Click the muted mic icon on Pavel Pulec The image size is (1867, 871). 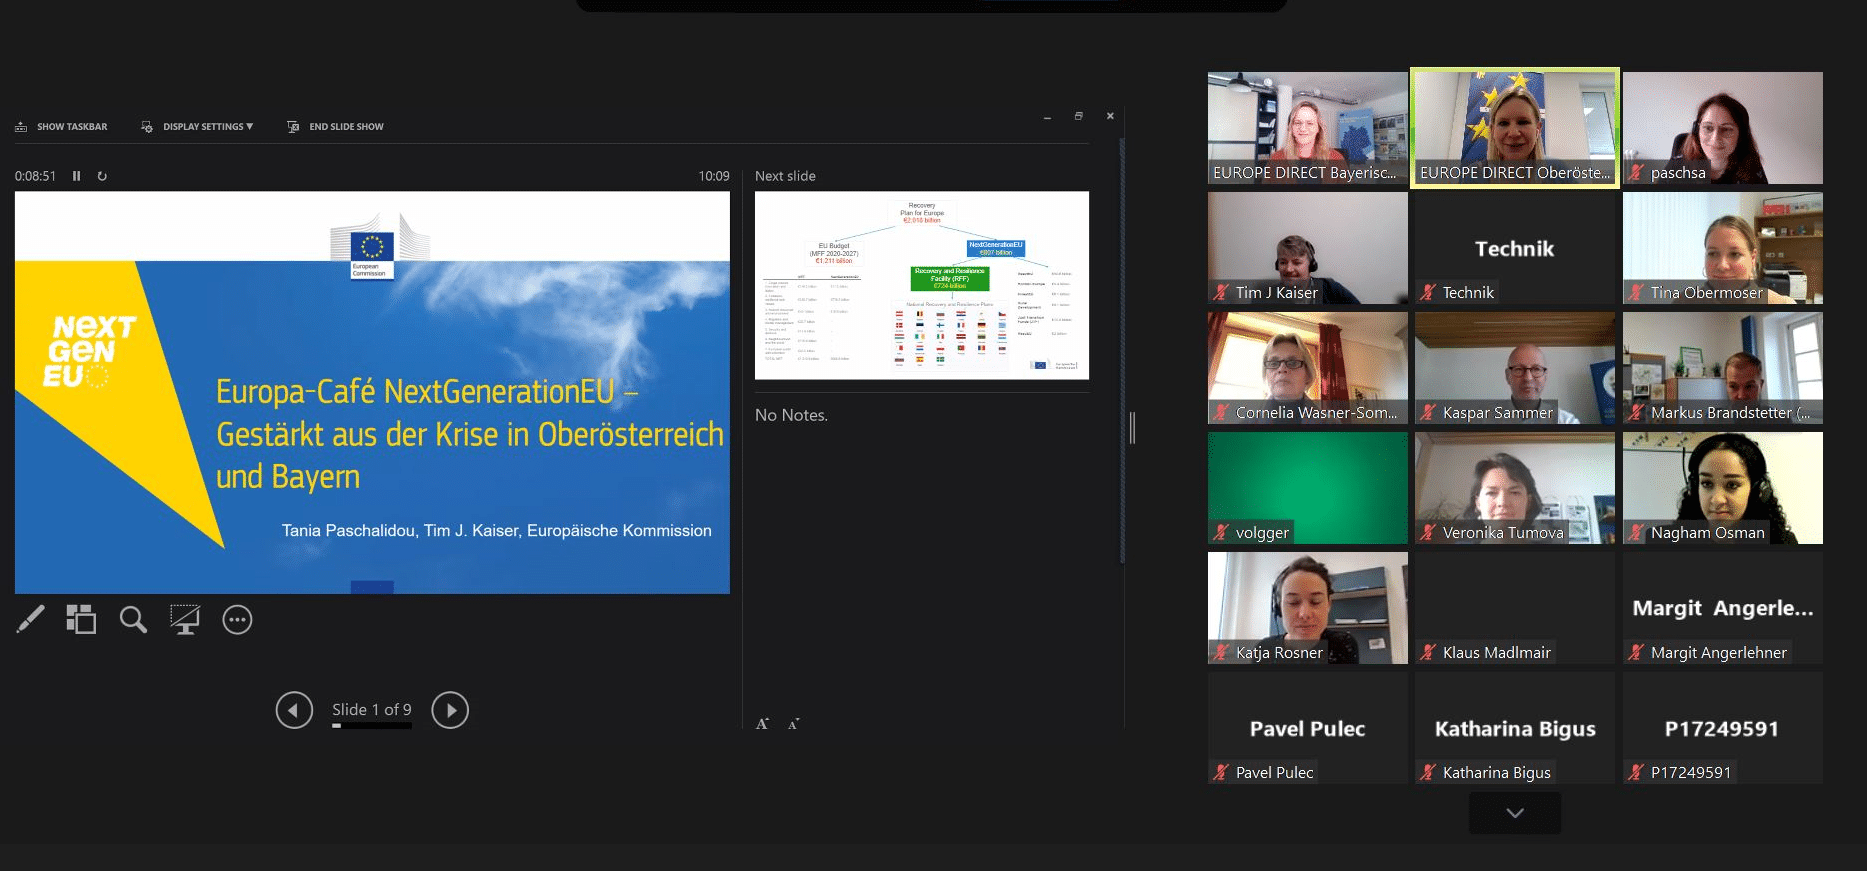pyautogui.click(x=1221, y=773)
